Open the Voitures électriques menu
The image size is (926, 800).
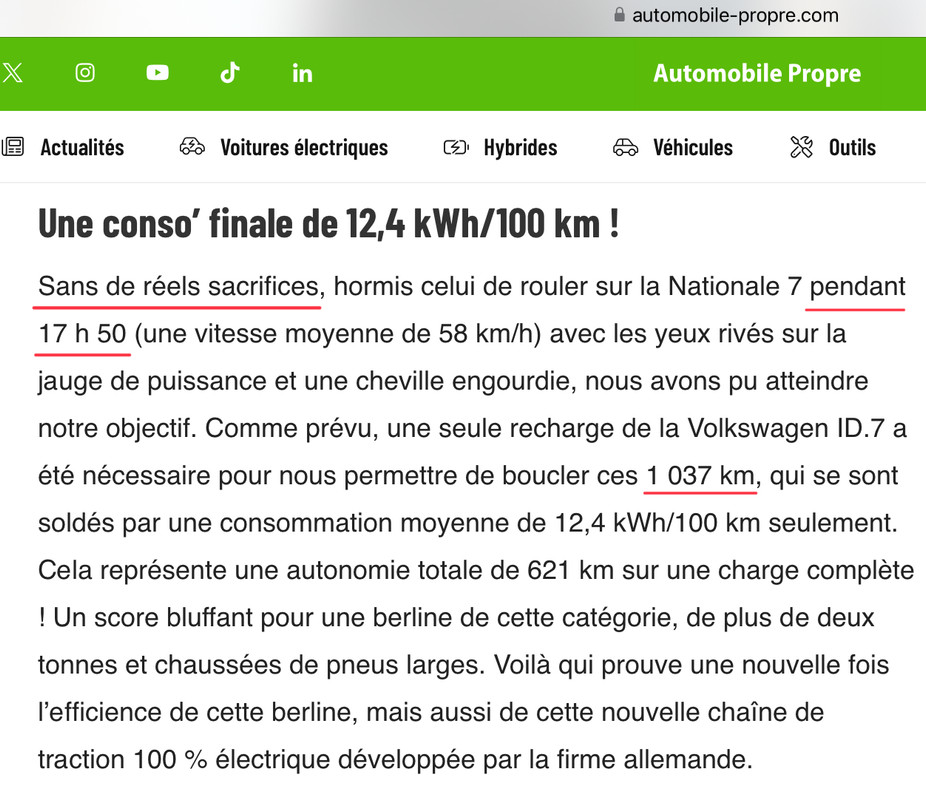point(304,148)
